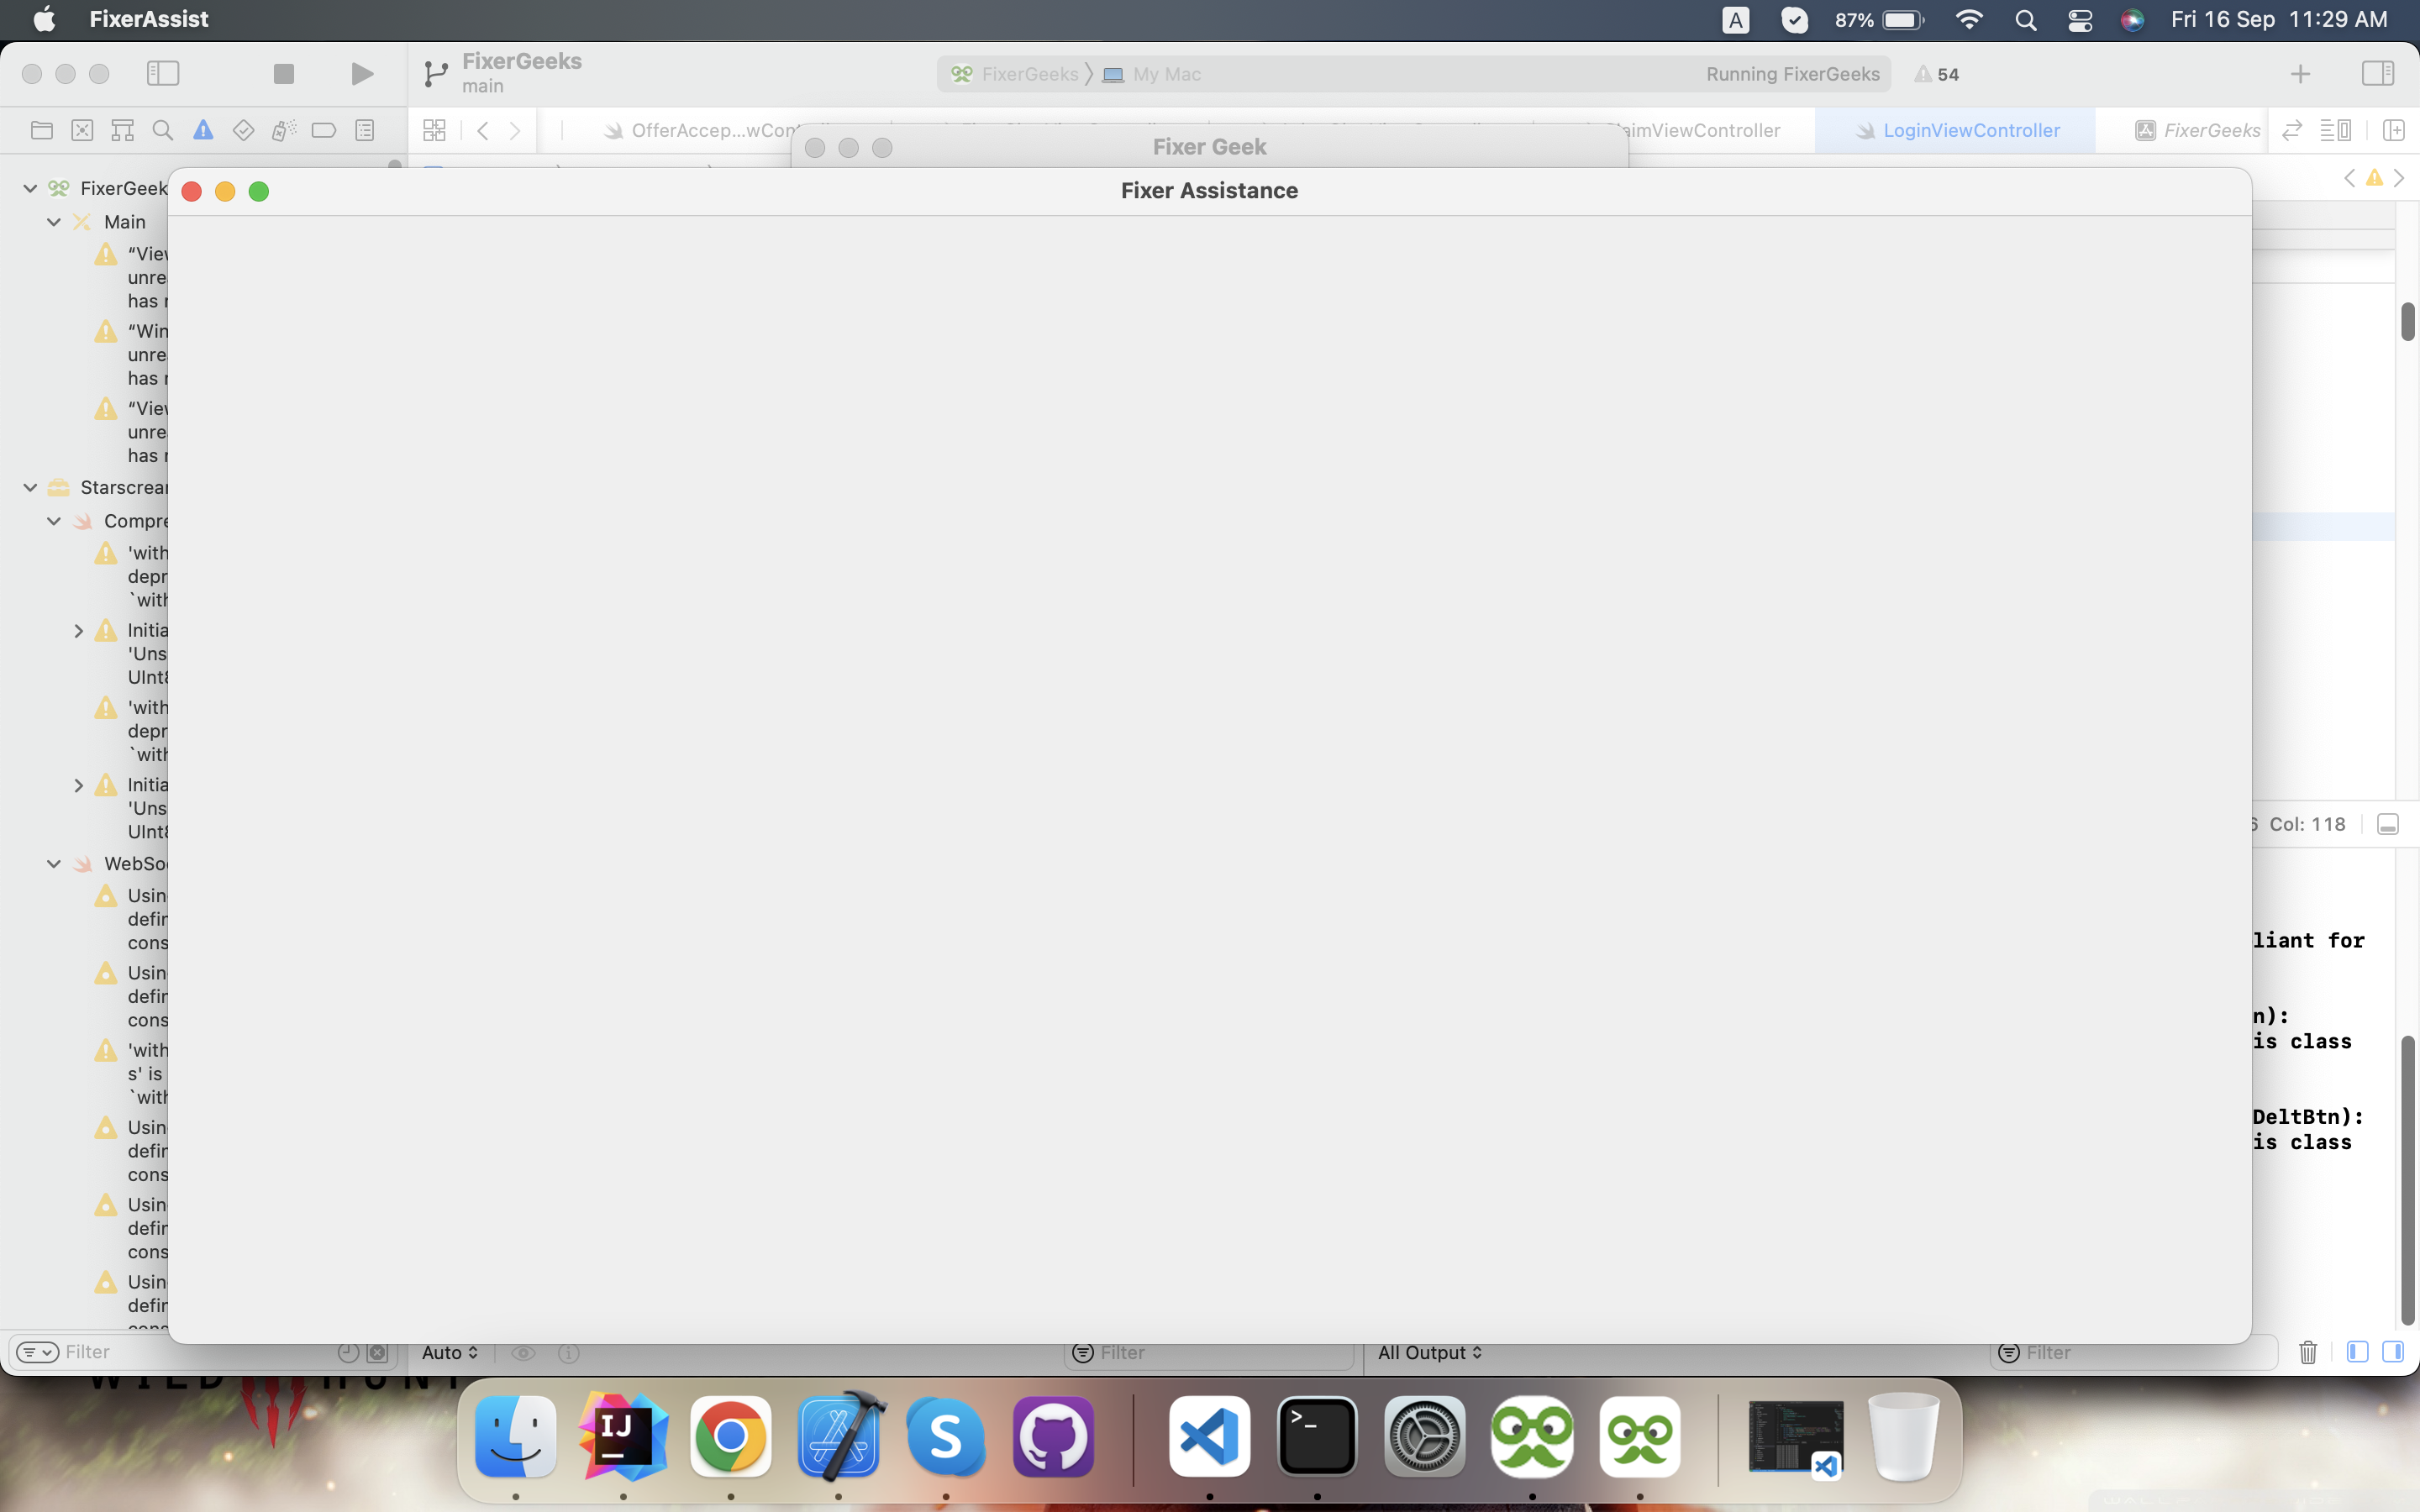Show Quick Look eye icon in debug bar
The width and height of the screenshot is (2420, 1512).
pos(524,1352)
